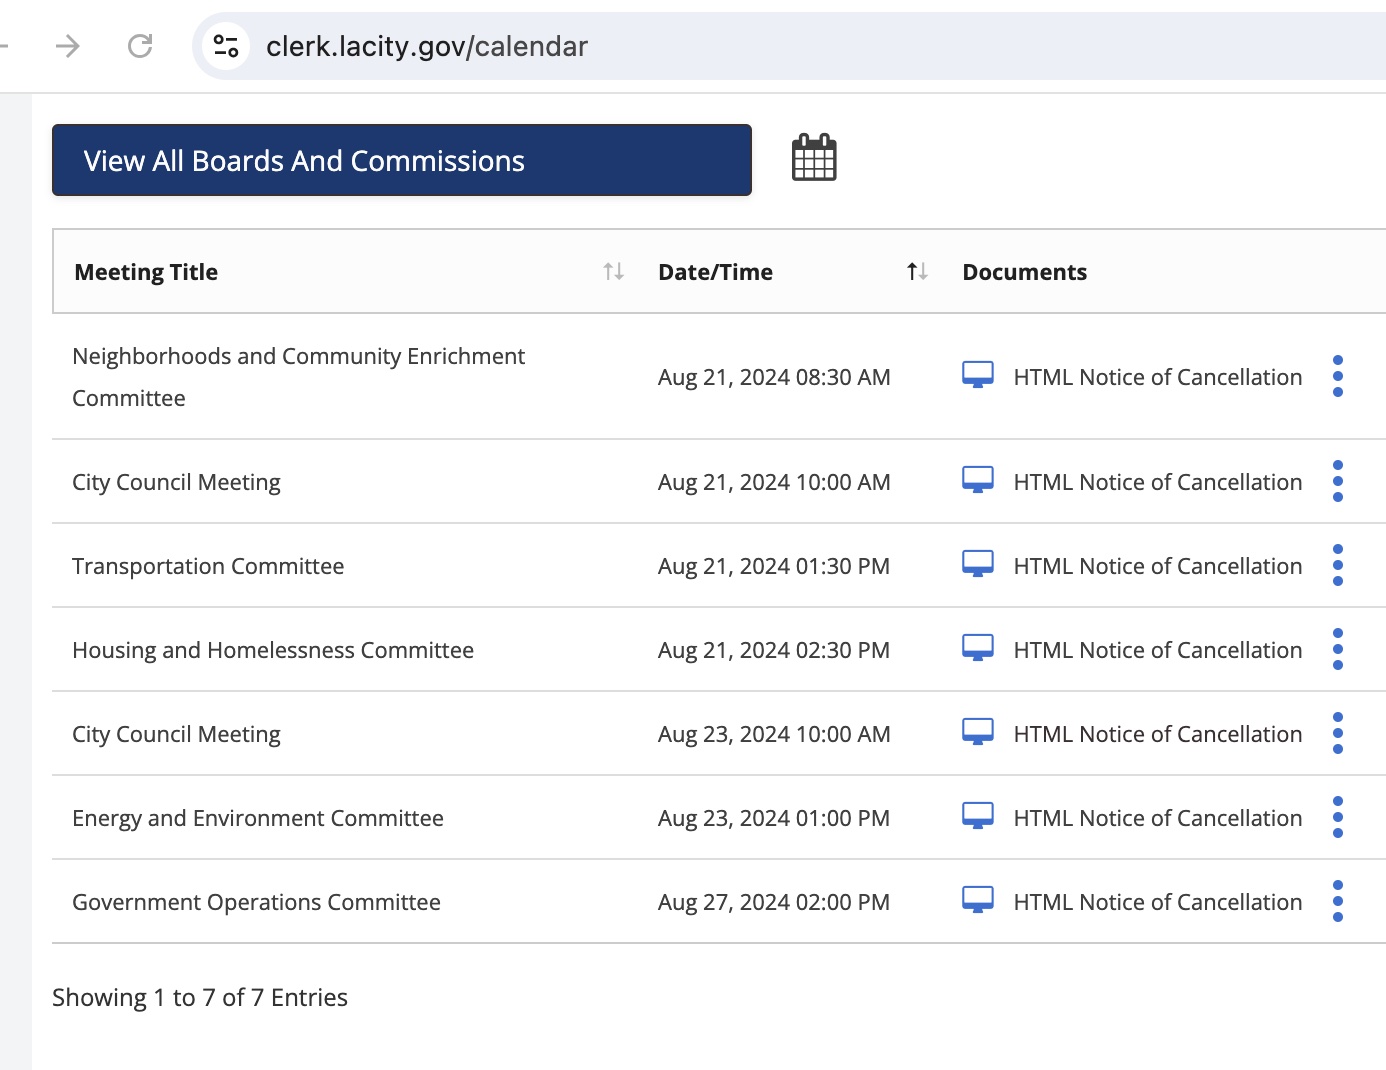1386x1070 pixels.
Task: Click monitor icon for Transportation Committee row
Action: click(977, 565)
